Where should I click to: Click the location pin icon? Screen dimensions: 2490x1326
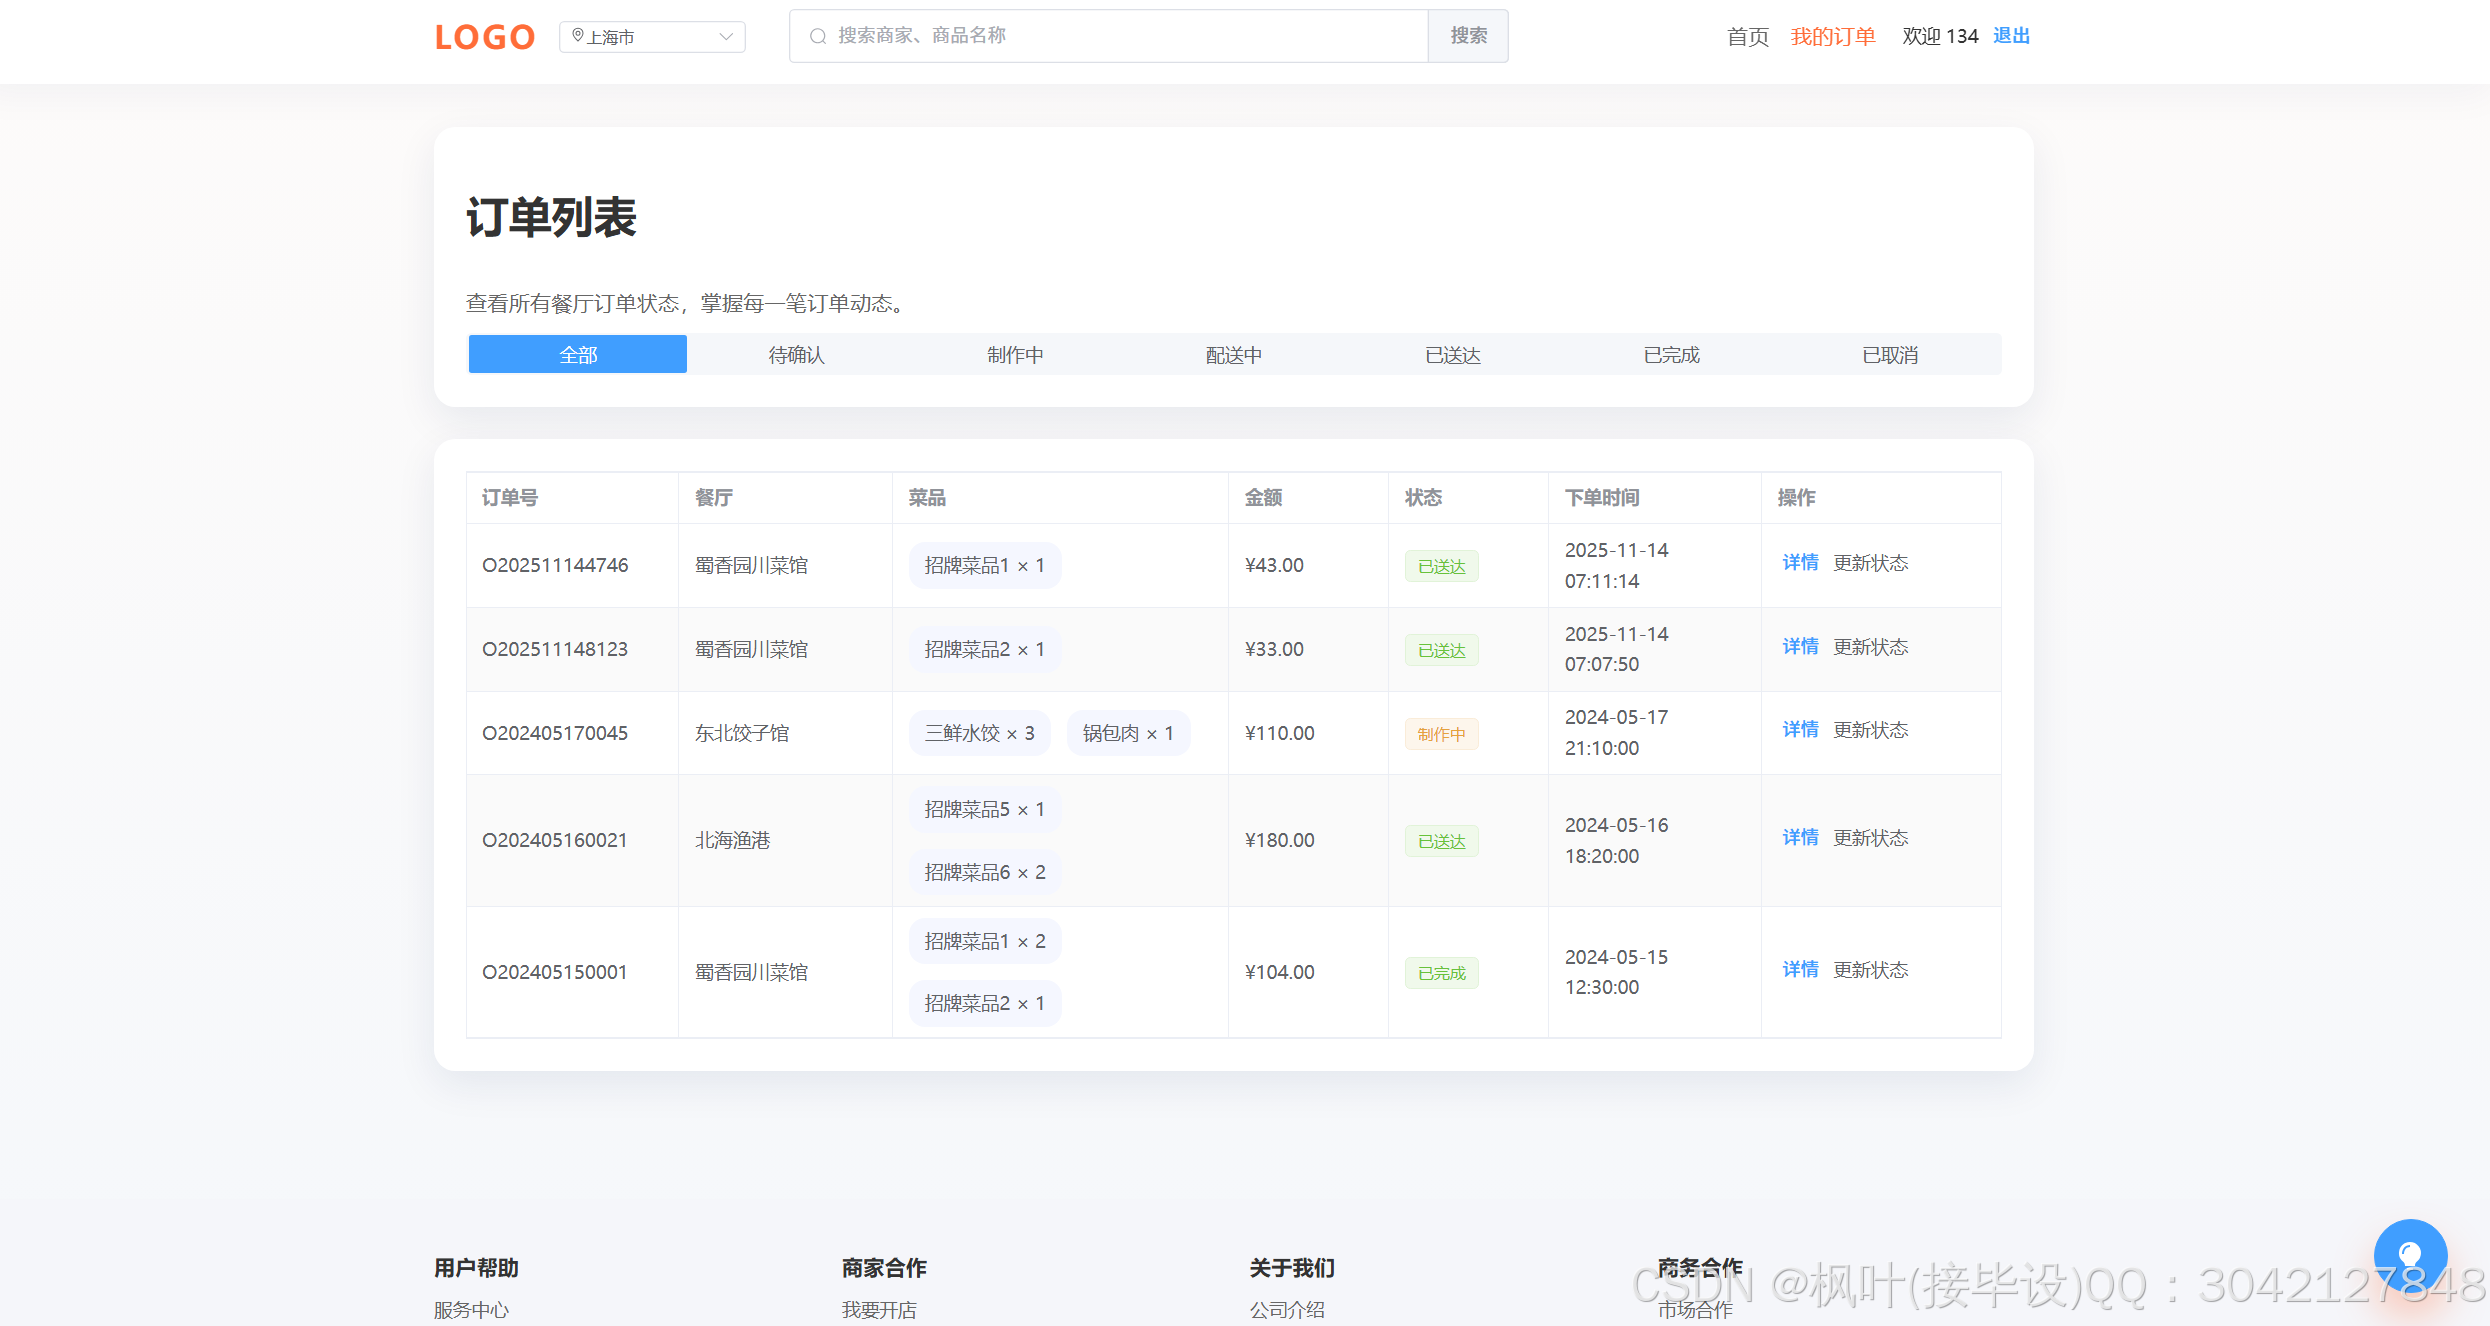pos(577,35)
